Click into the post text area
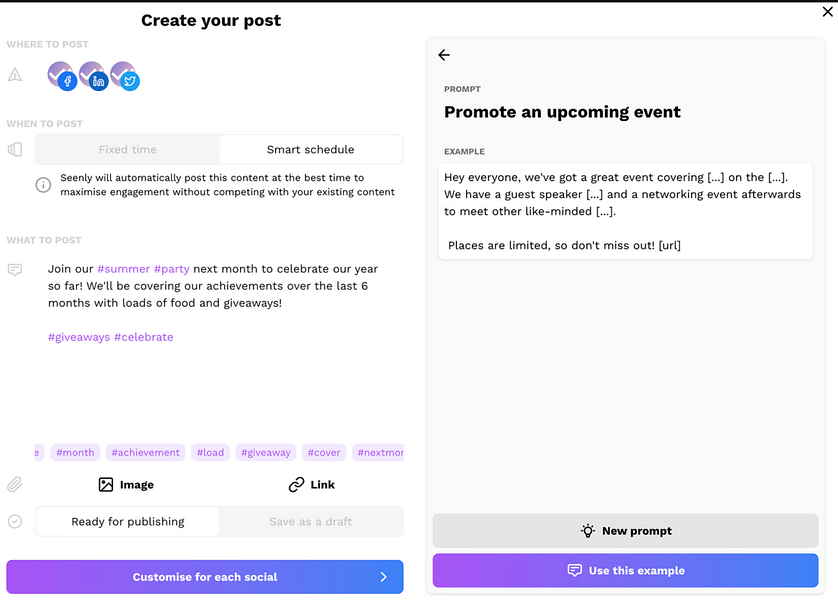The image size is (838, 600). click(220, 380)
